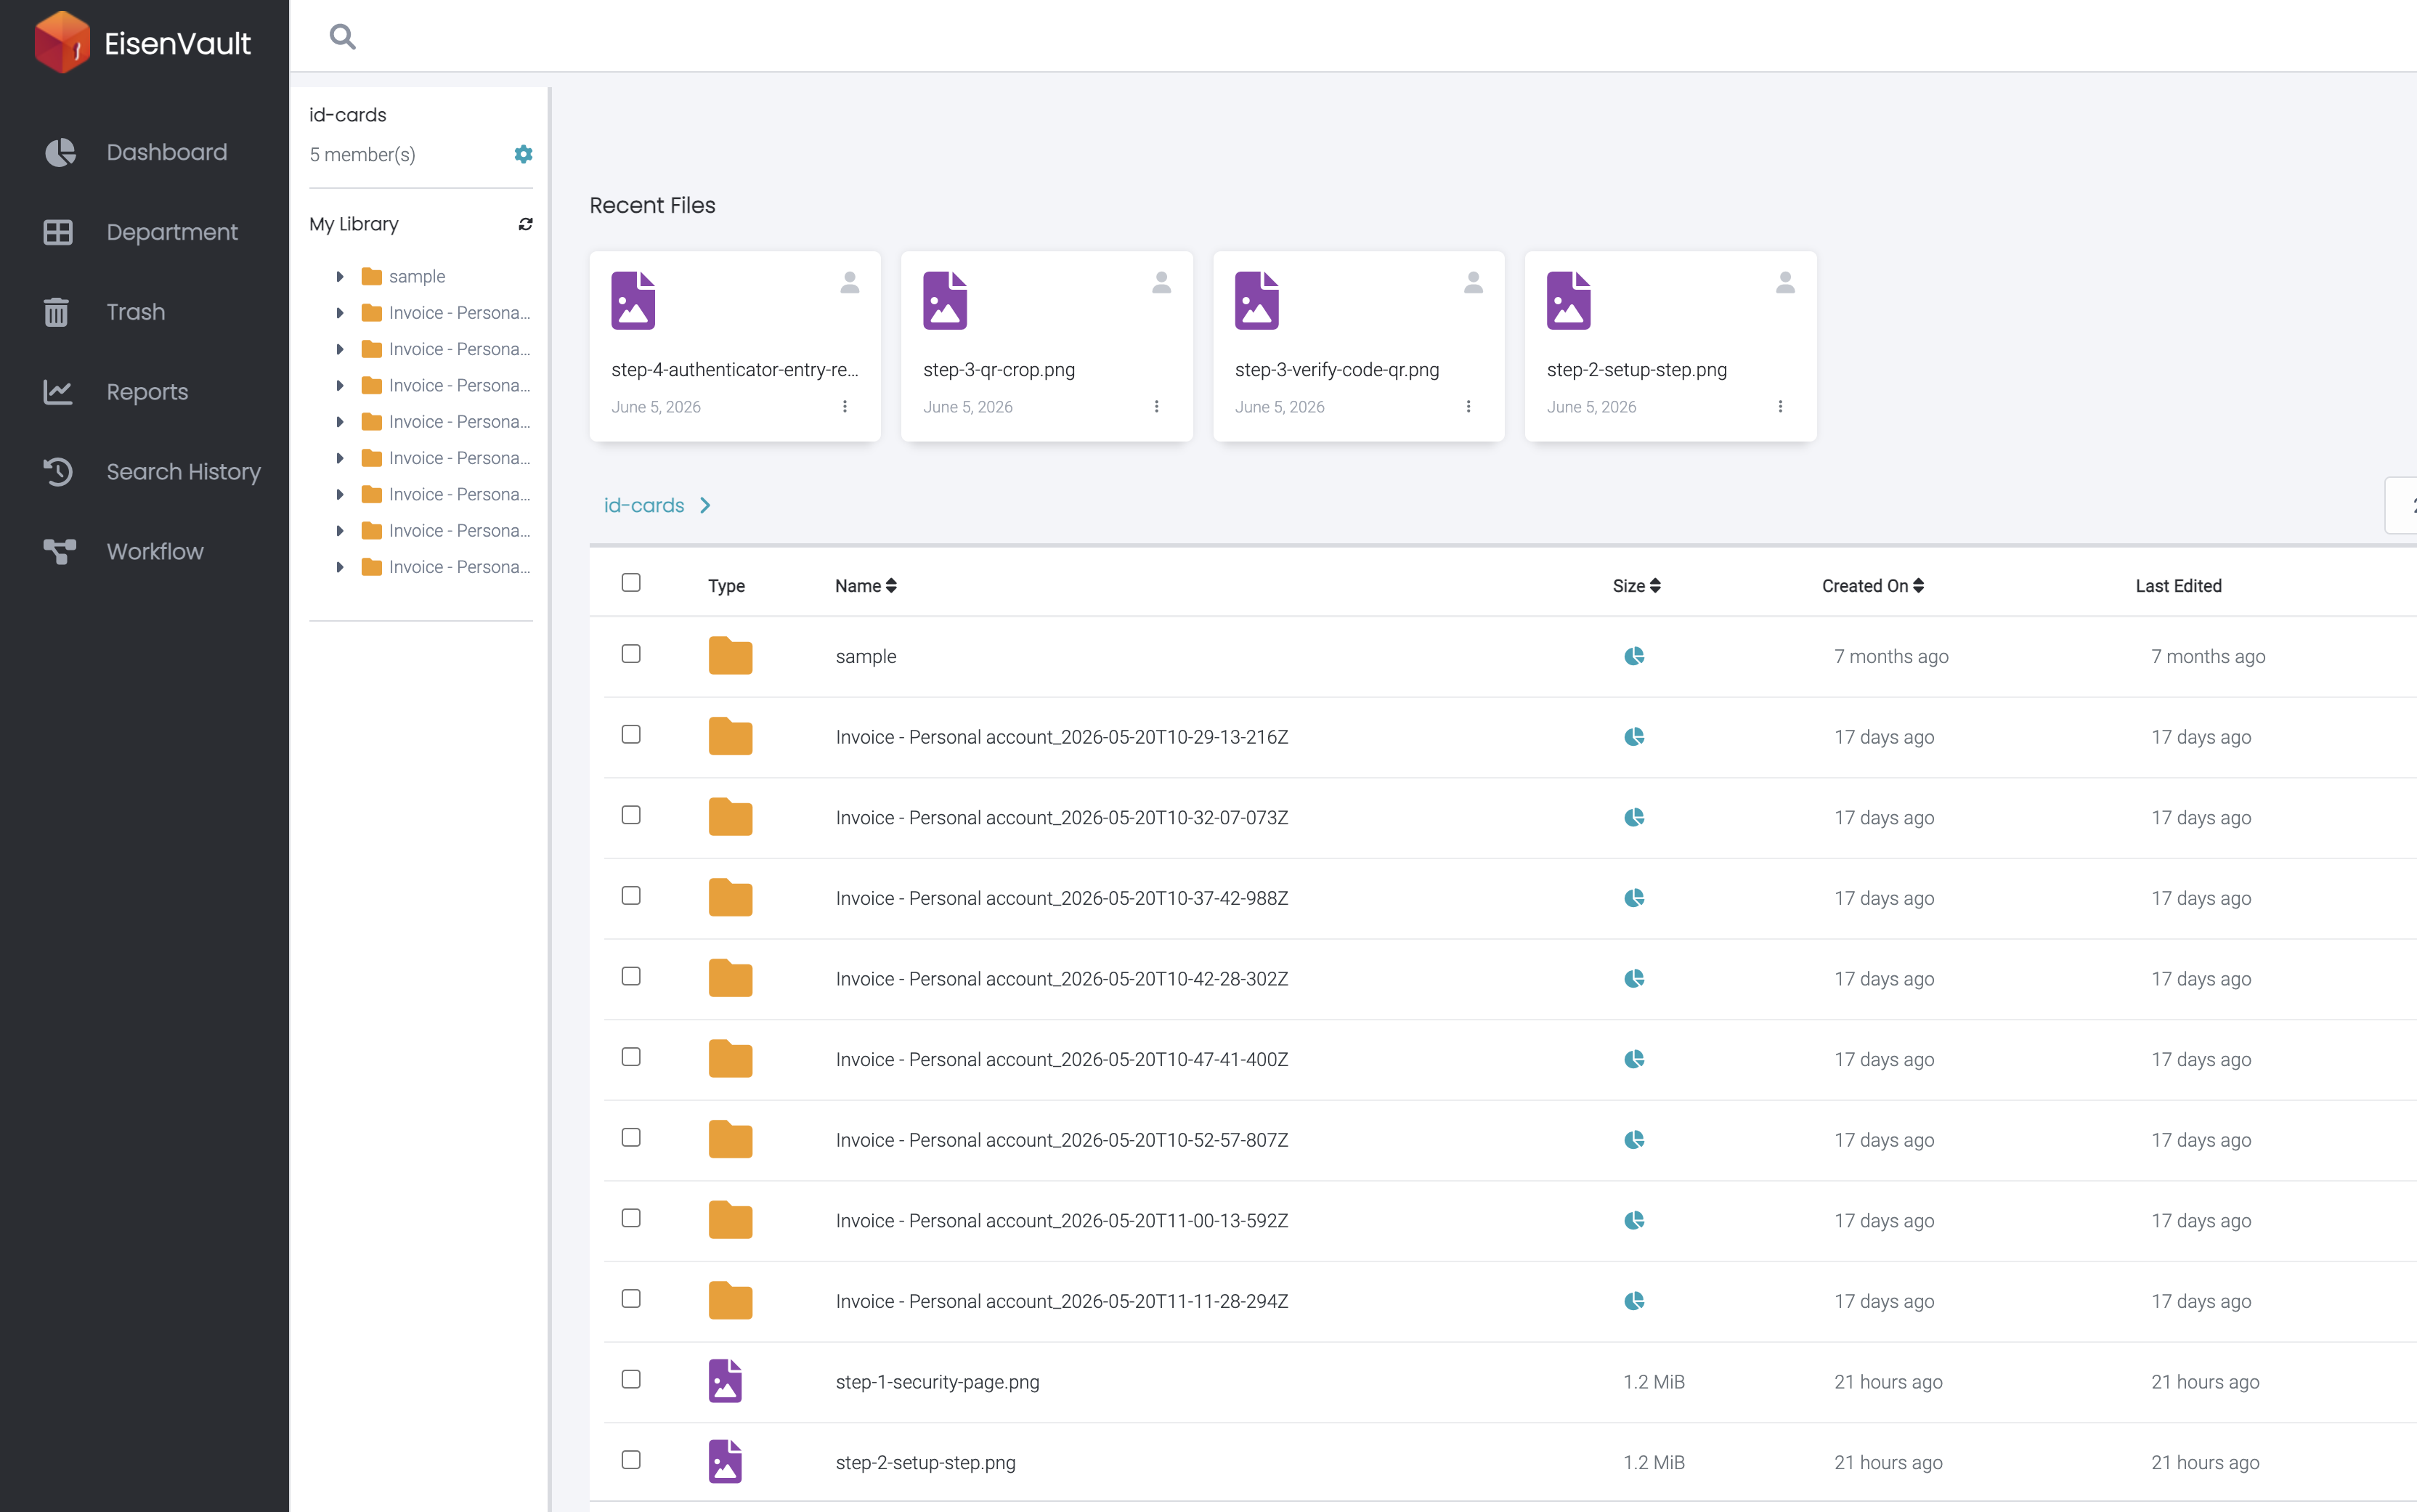Open Reports menu item
2417x1512 pixels.
tap(147, 392)
